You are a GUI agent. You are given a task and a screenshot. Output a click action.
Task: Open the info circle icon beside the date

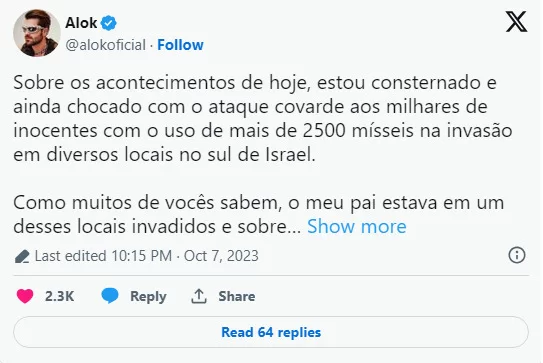pyautogui.click(x=517, y=255)
